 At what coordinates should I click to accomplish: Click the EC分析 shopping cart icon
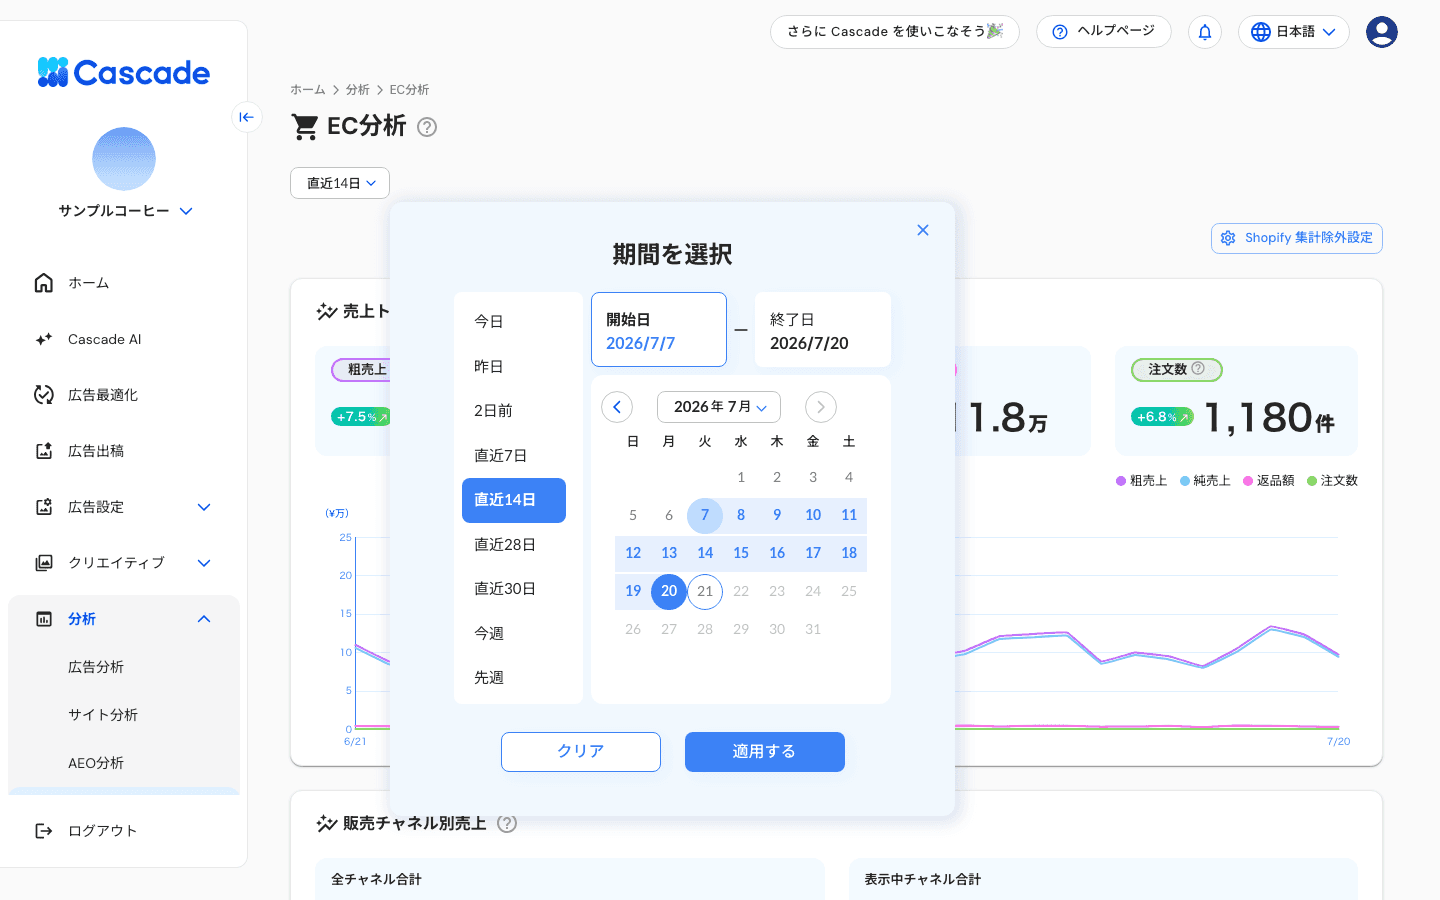(305, 127)
